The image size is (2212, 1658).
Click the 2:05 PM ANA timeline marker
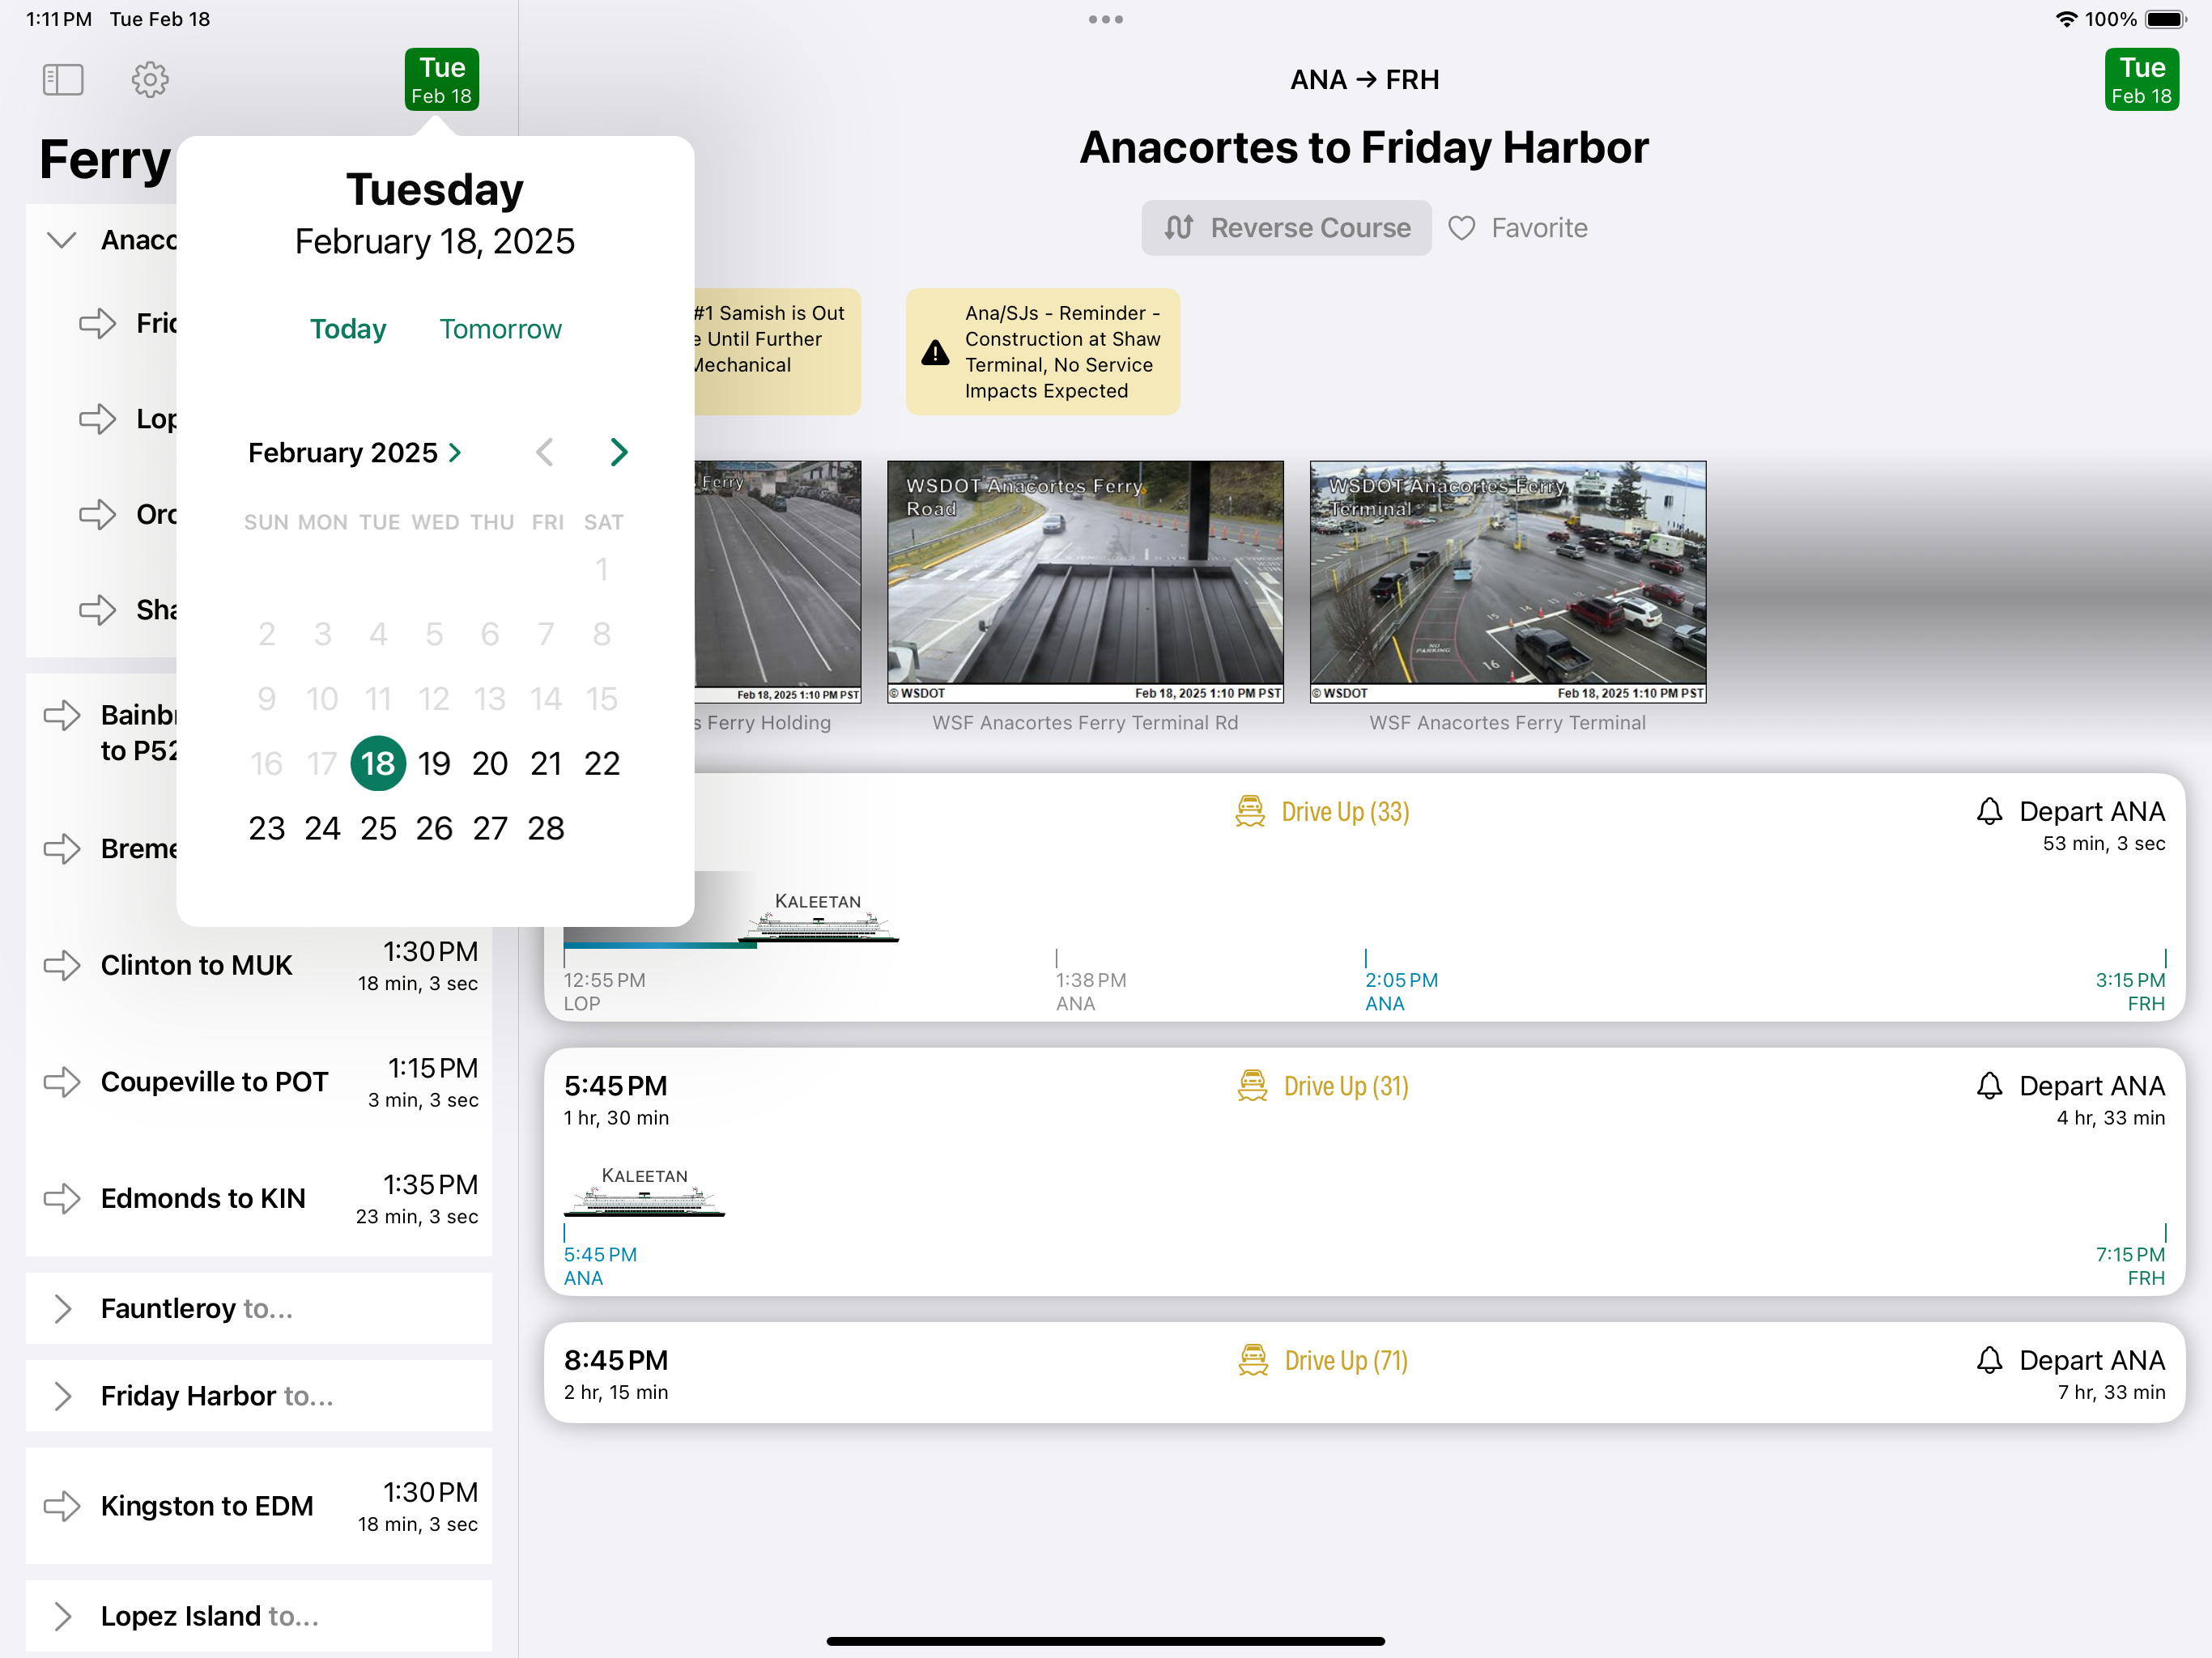(1401, 983)
